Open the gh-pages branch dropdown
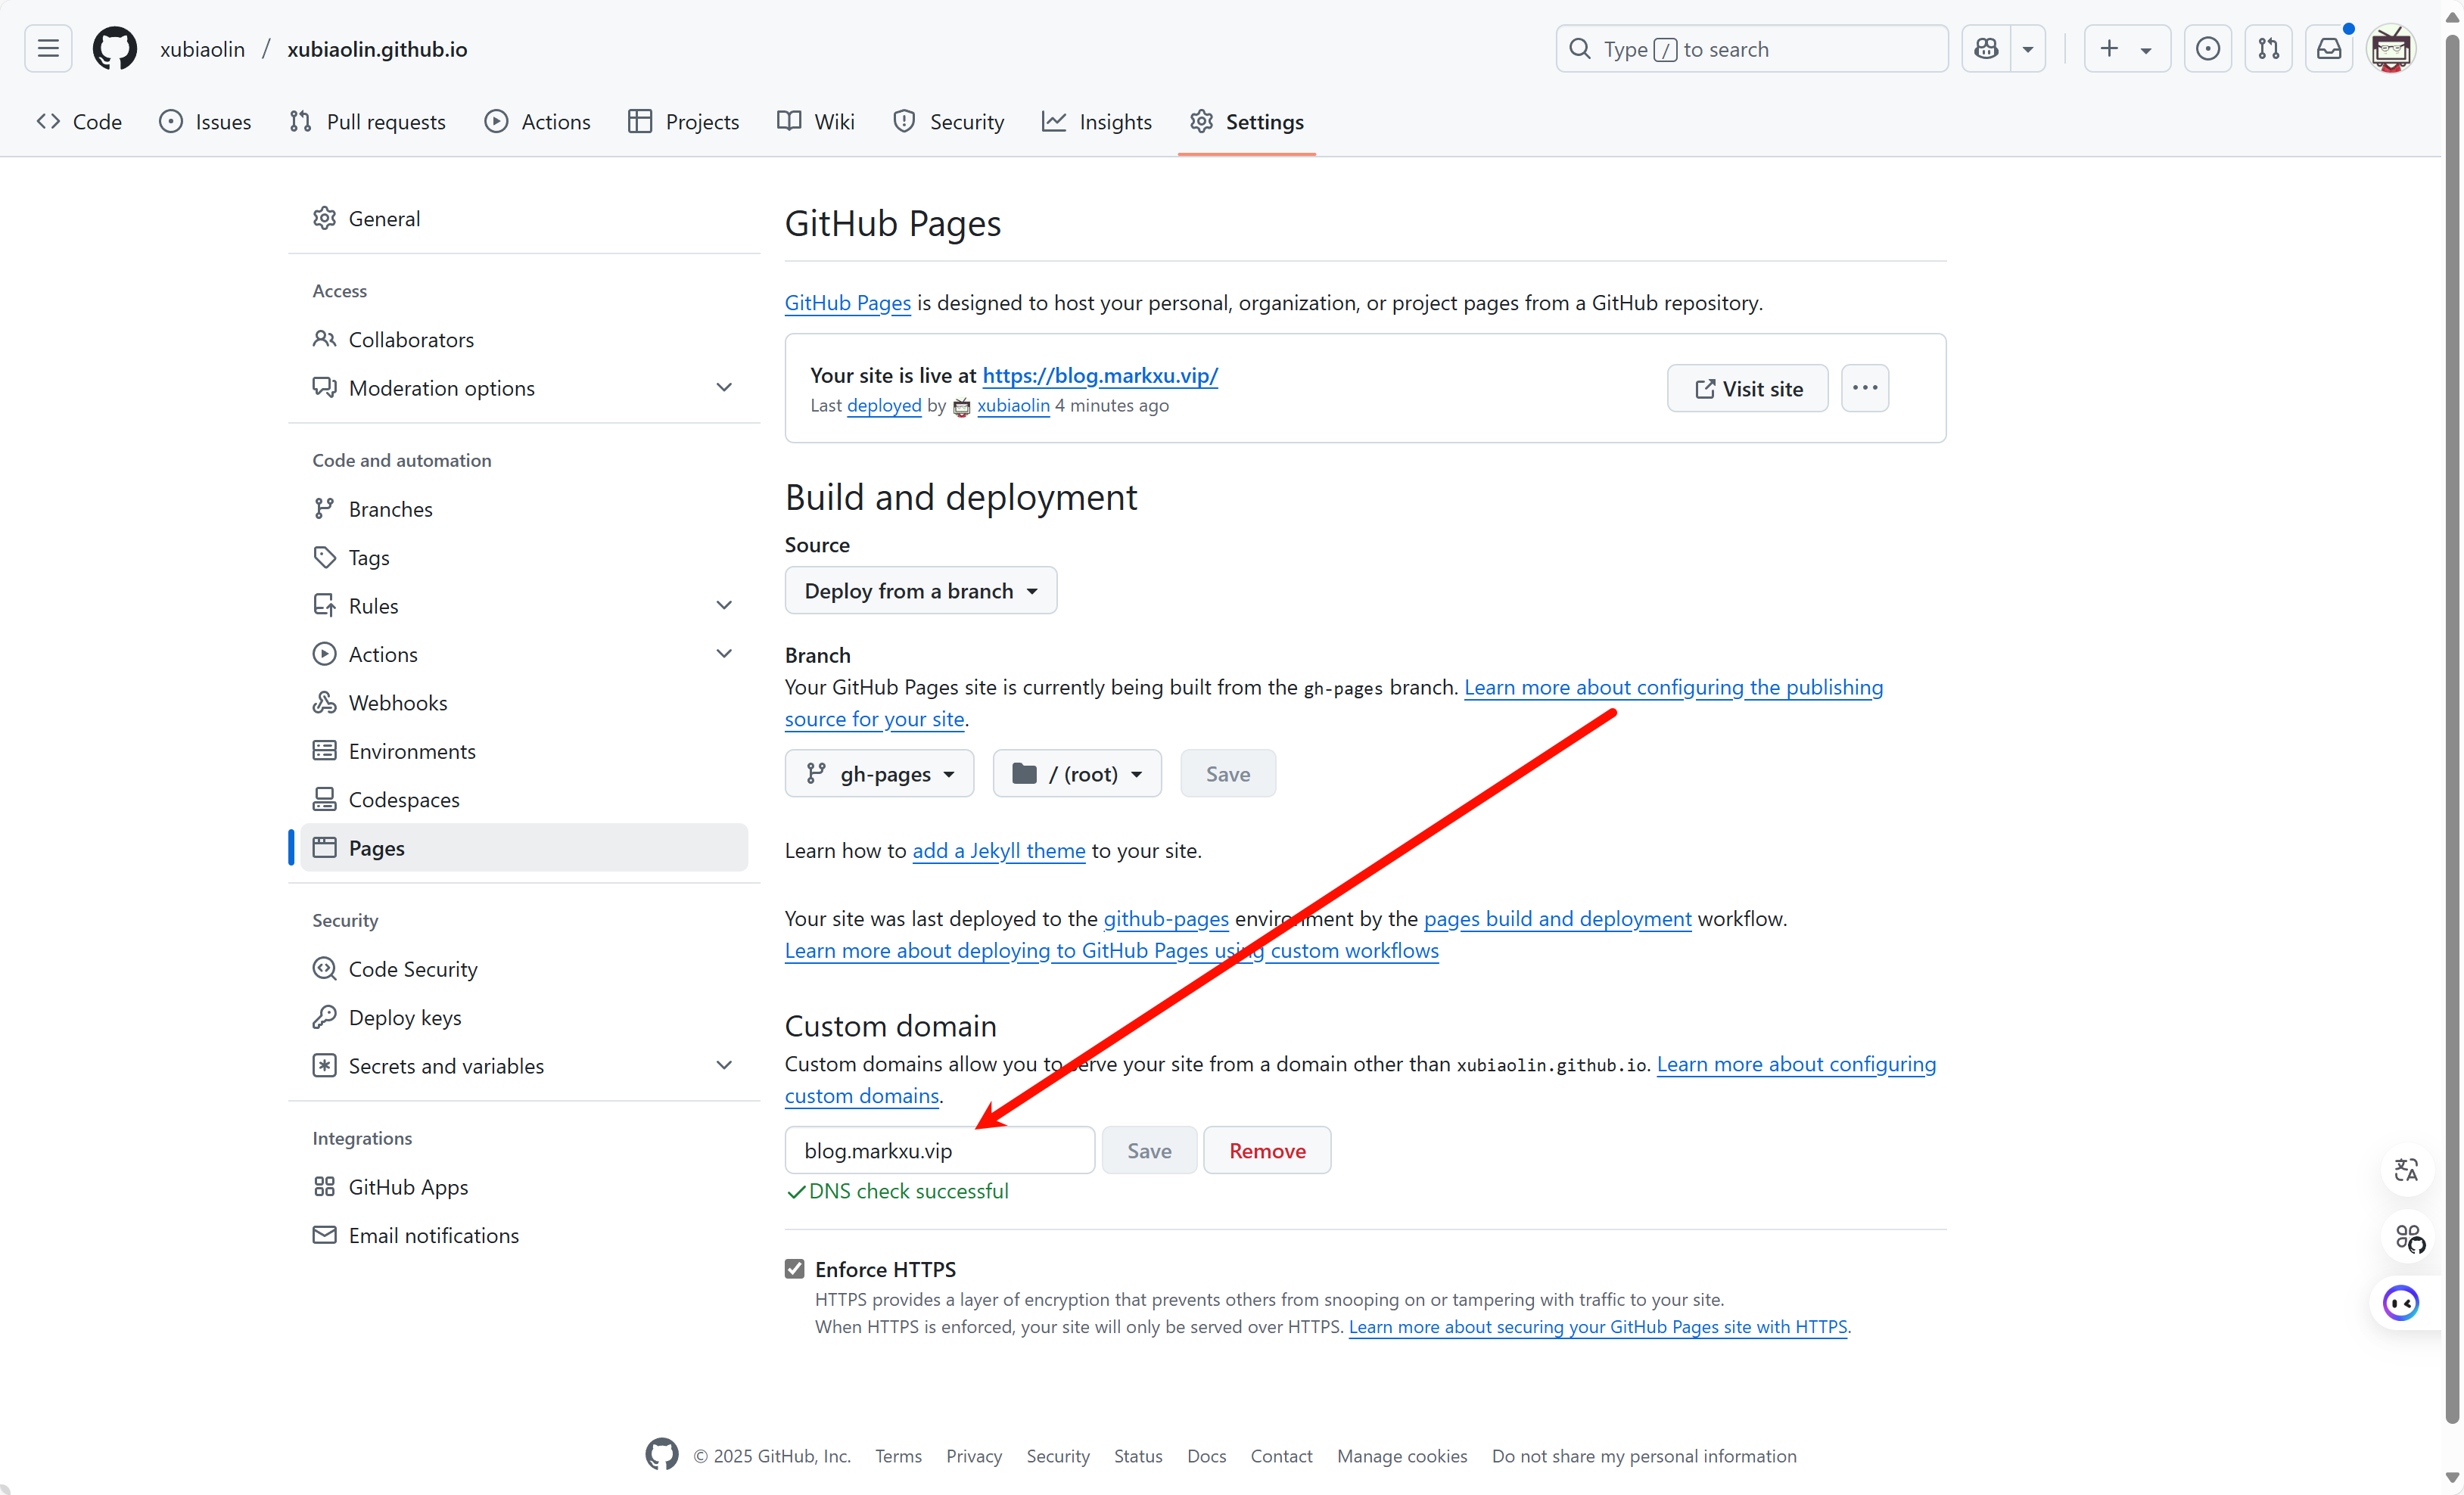 879,773
